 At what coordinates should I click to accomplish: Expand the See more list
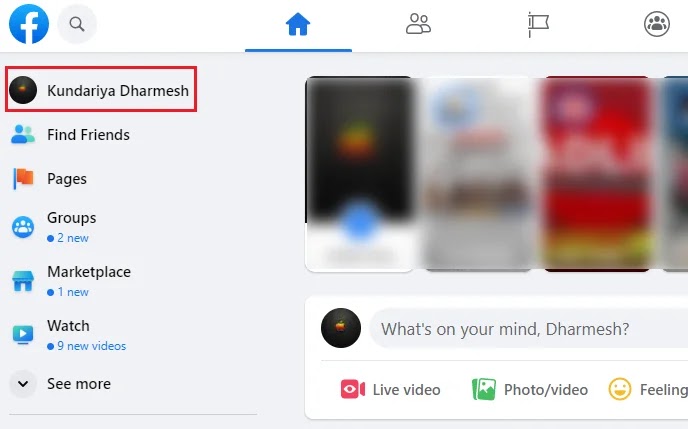click(61, 384)
